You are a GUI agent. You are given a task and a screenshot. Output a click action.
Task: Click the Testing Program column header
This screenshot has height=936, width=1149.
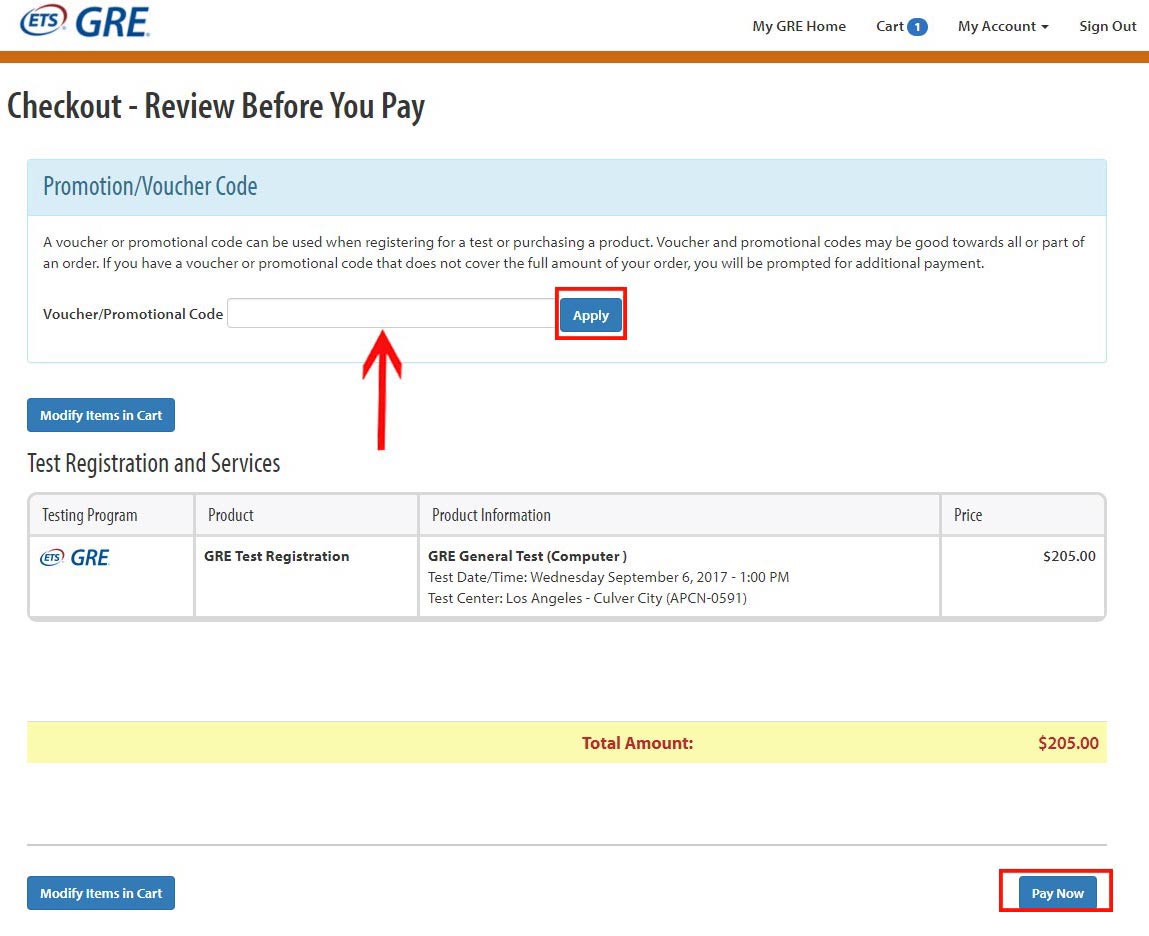coord(90,516)
